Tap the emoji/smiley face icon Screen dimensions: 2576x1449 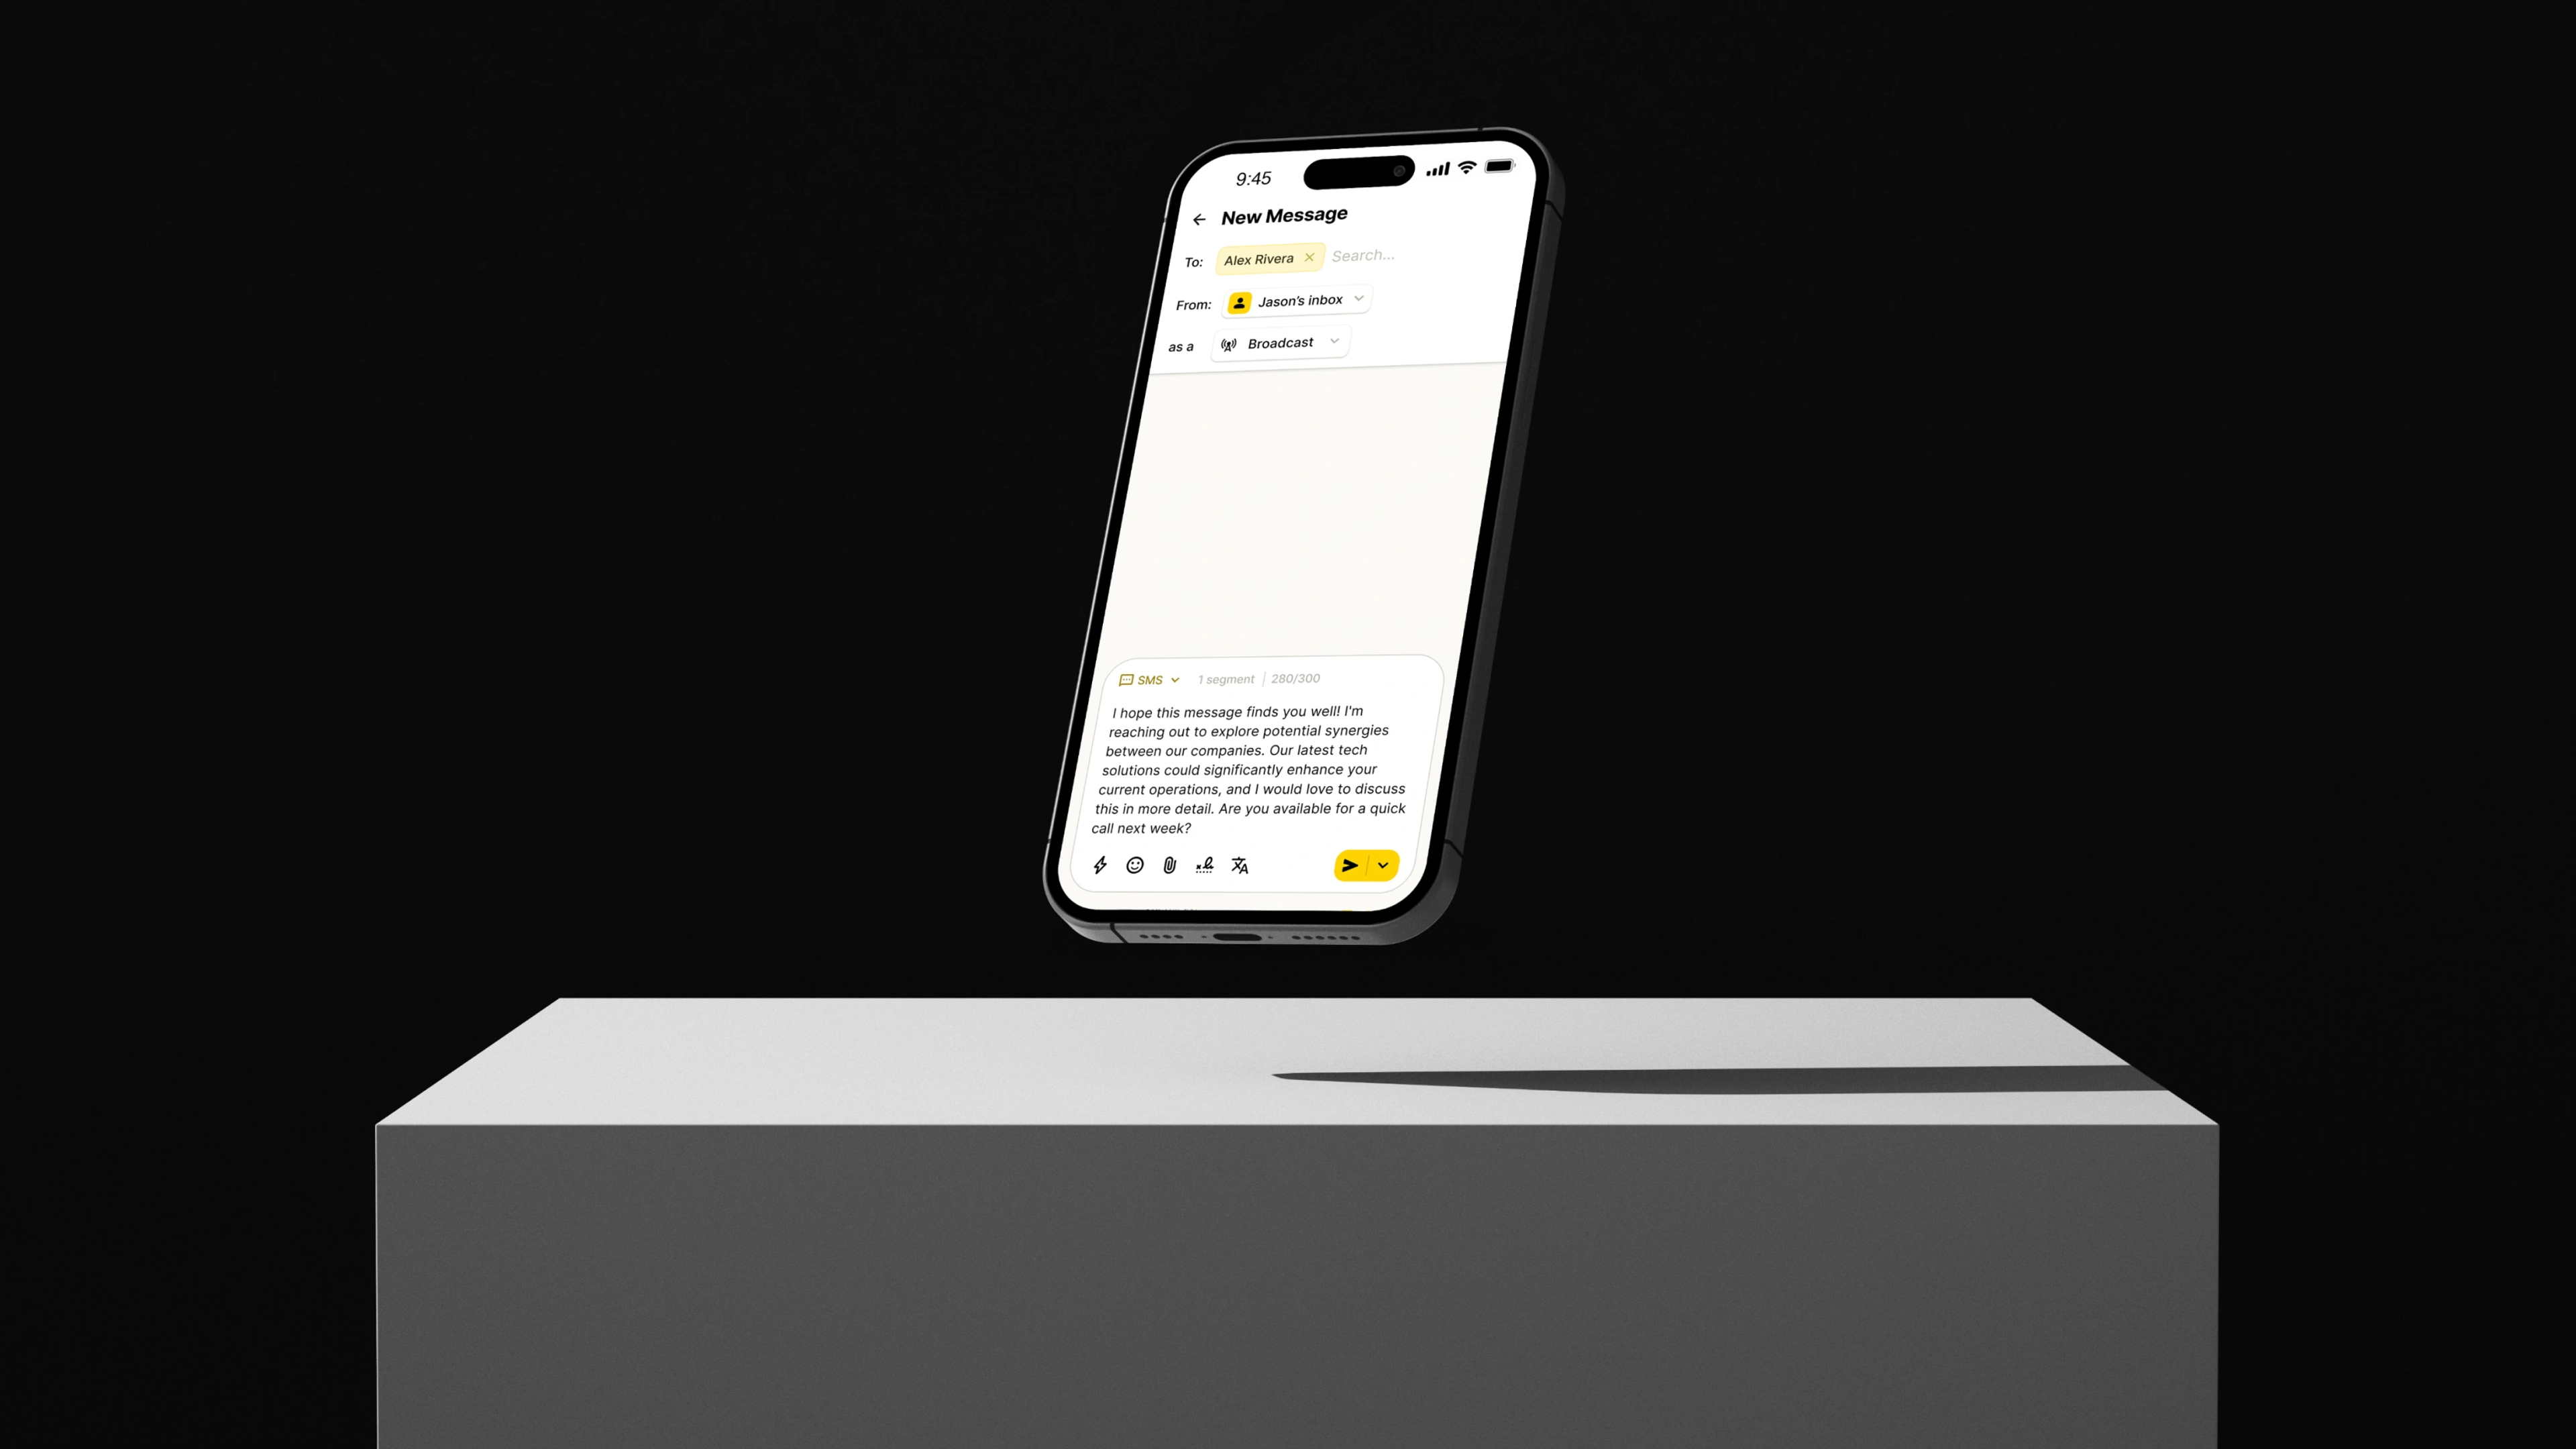(x=1134, y=865)
